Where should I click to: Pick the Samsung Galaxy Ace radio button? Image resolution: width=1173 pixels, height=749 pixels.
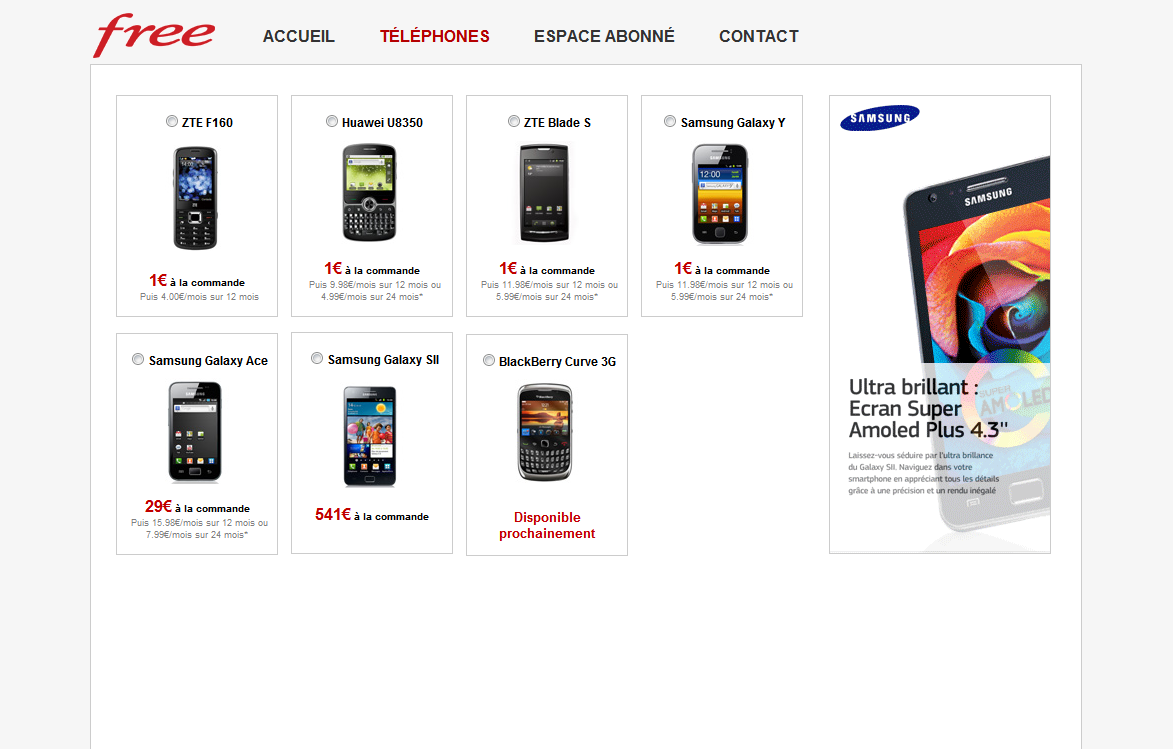click(138, 359)
